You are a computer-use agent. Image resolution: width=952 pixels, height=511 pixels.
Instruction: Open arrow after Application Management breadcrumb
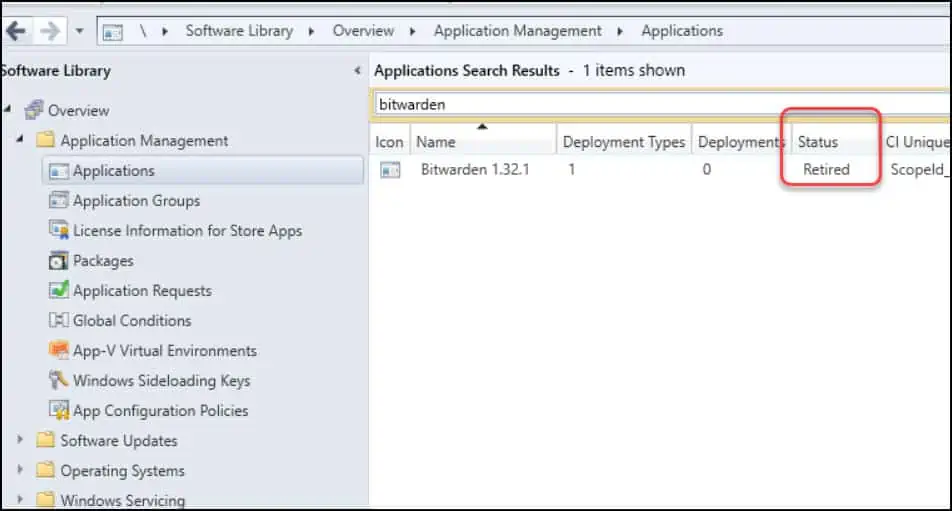[620, 31]
